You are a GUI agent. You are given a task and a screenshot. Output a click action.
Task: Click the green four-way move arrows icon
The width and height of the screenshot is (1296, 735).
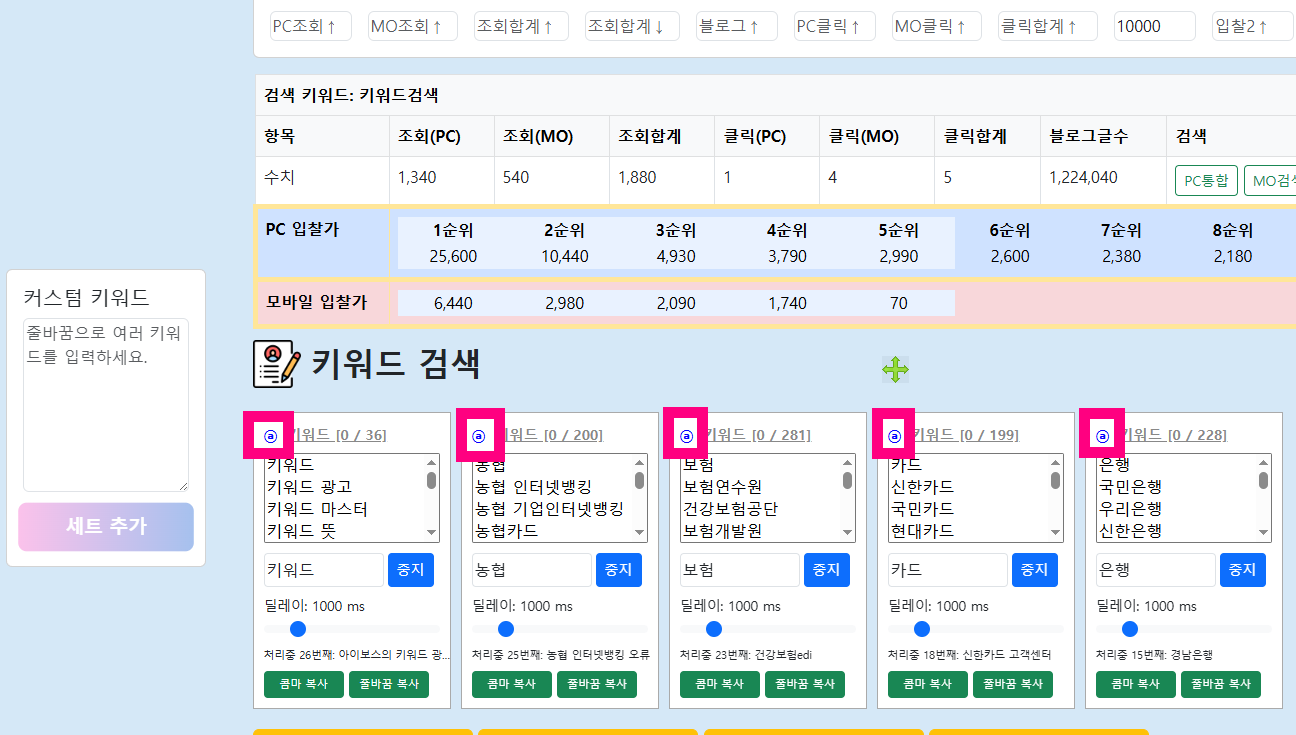click(895, 370)
